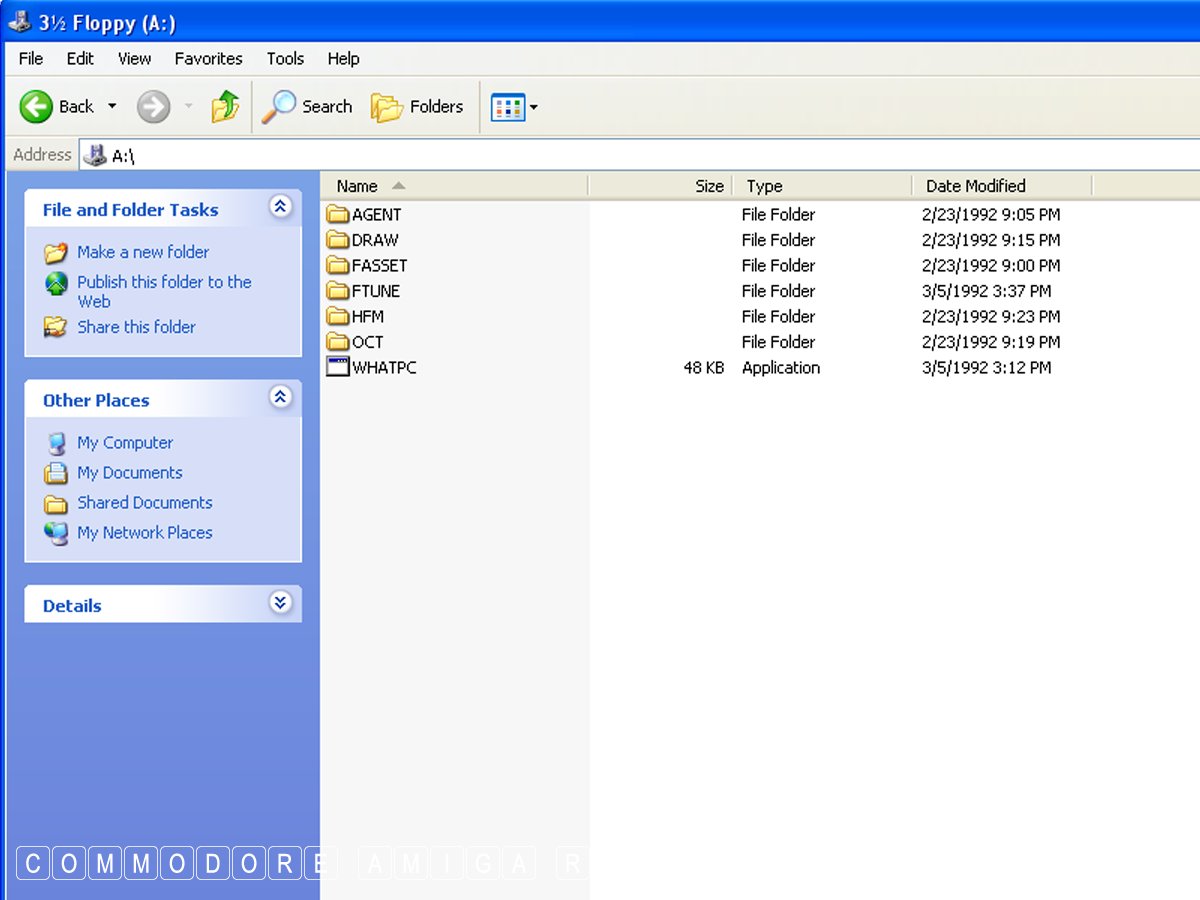Click the Views icon in the toolbar
This screenshot has height=900, width=1200.
coord(508,107)
